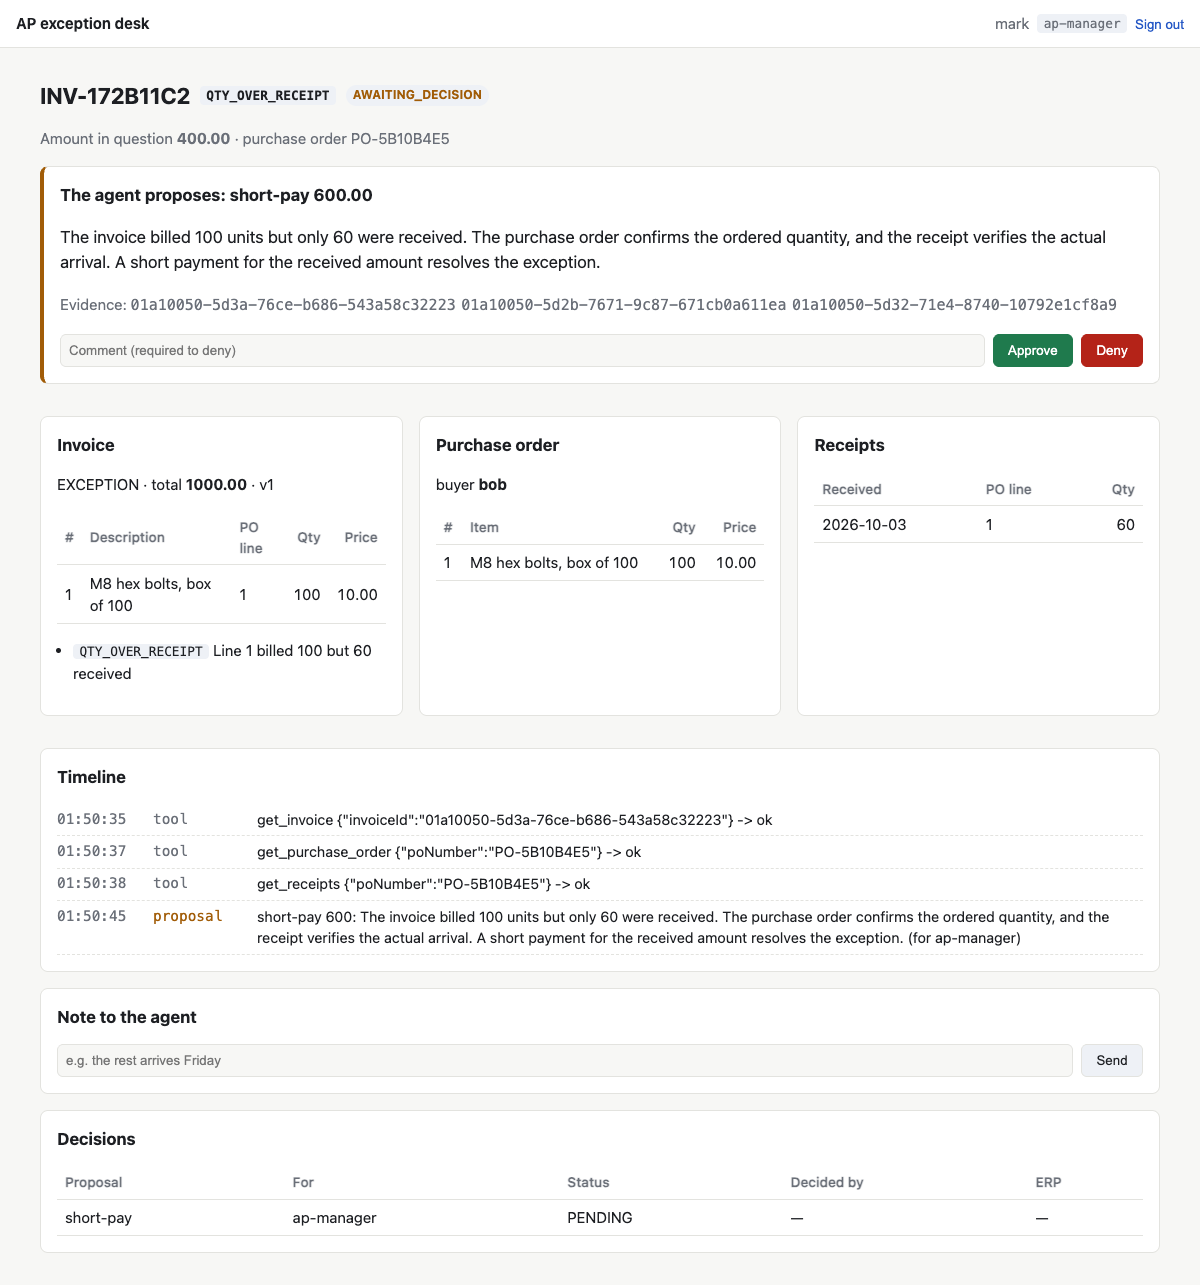
Task: Click the PO line column header in Receipts
Action: tap(1008, 489)
